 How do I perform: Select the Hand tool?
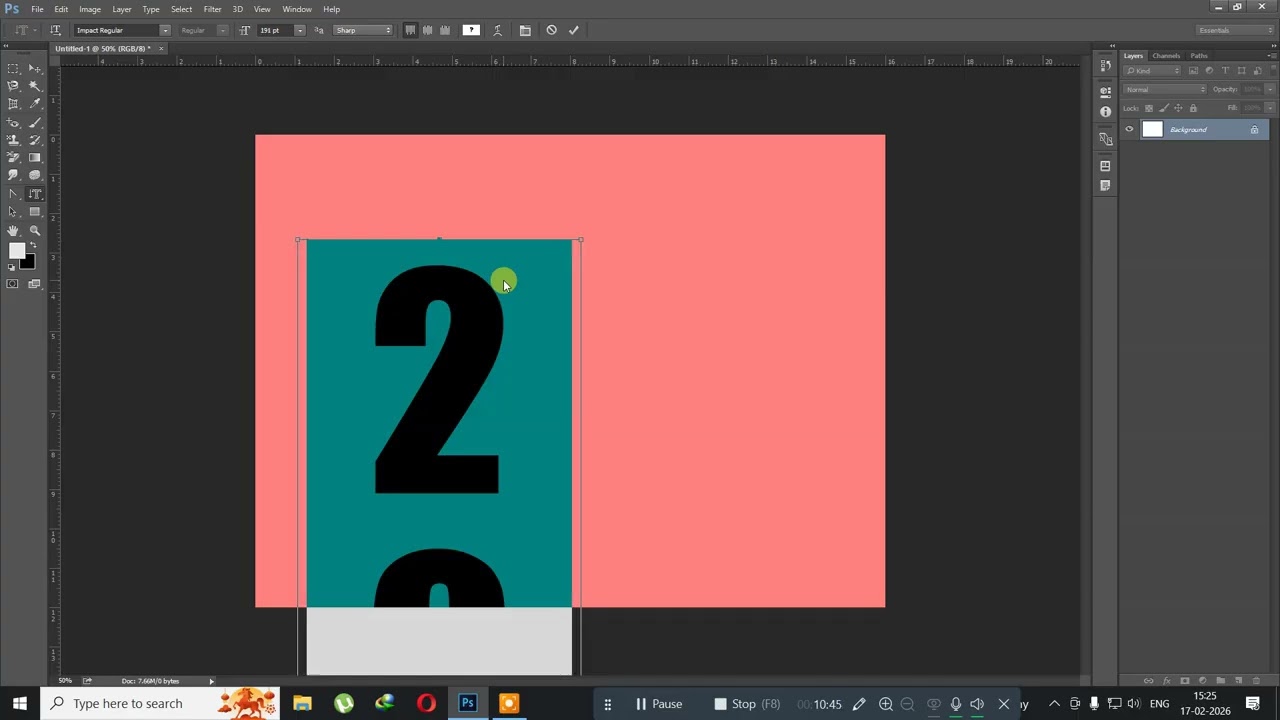(x=13, y=231)
